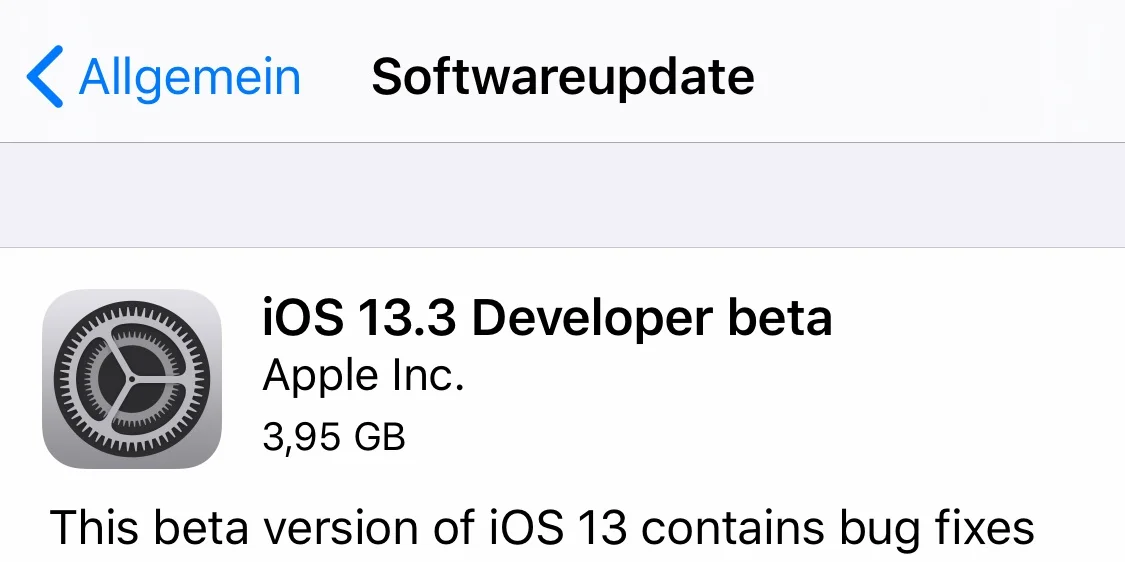Tap blank space right of Apple Inc.
Viewport: 1125px width, 562px height.
789,376
